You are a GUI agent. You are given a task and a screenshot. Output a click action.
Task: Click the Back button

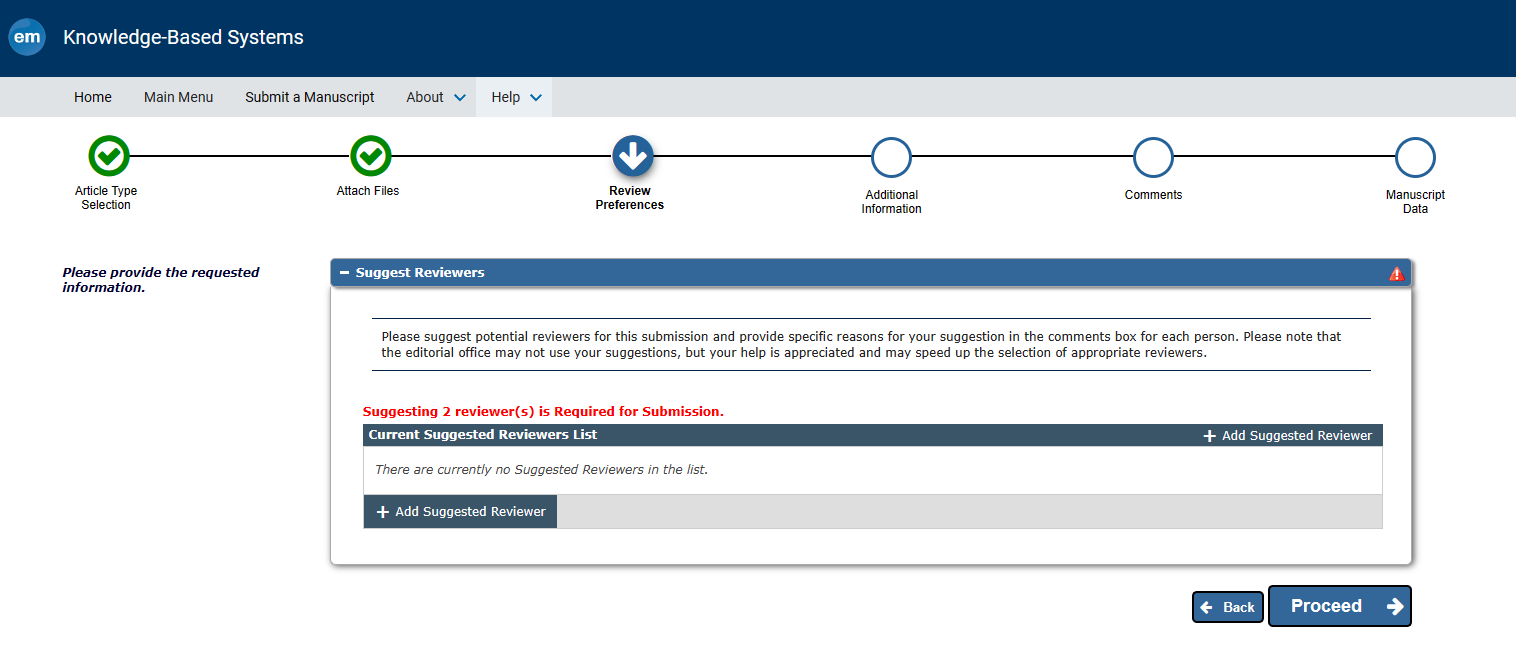point(1228,607)
